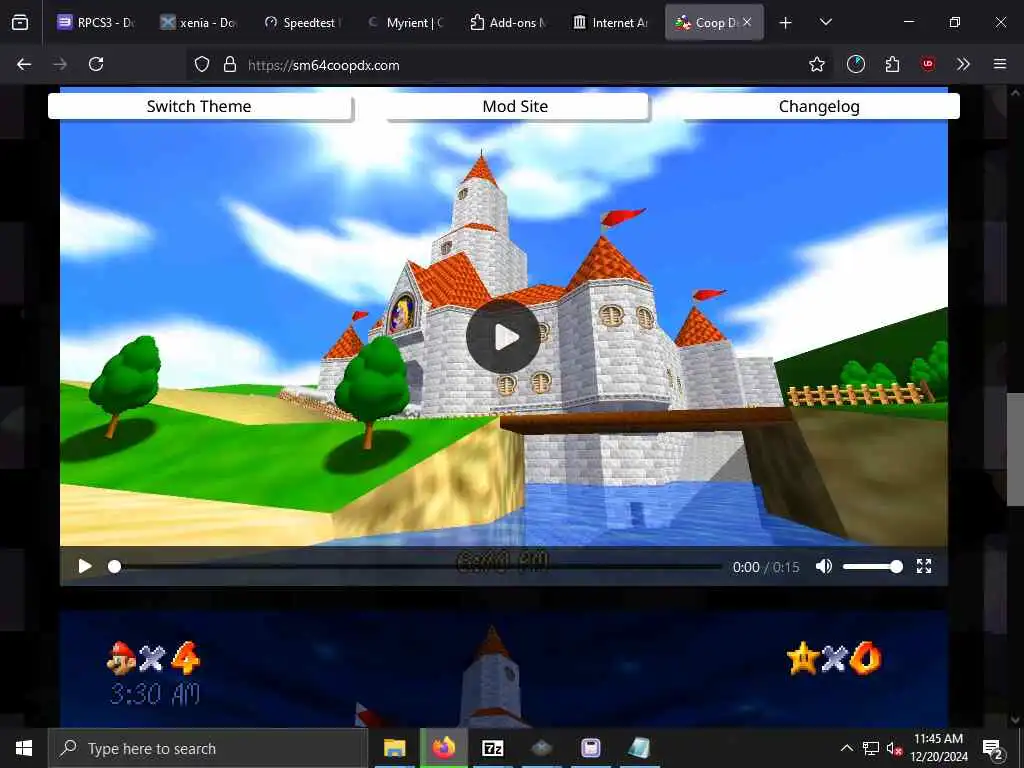Reload the current page
Screen dimensions: 1024x768
tap(96, 64)
